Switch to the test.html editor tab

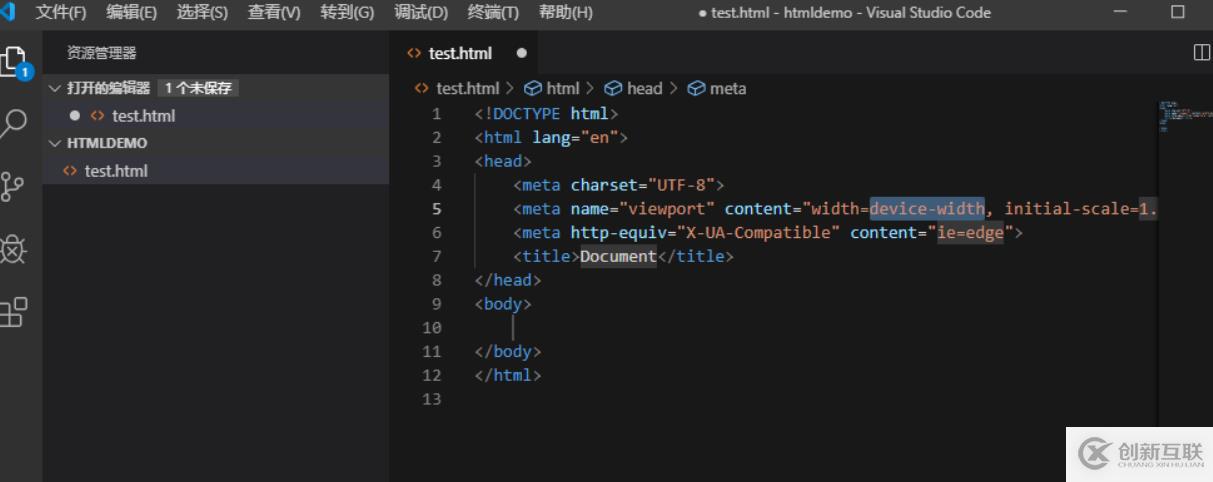pos(460,53)
